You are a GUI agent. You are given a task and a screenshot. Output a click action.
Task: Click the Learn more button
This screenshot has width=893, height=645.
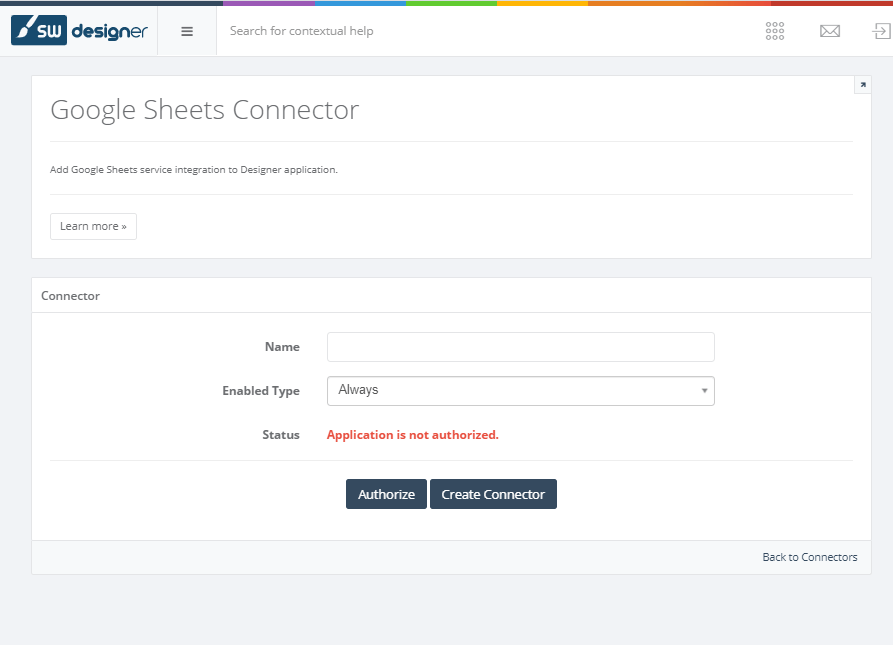click(x=93, y=227)
